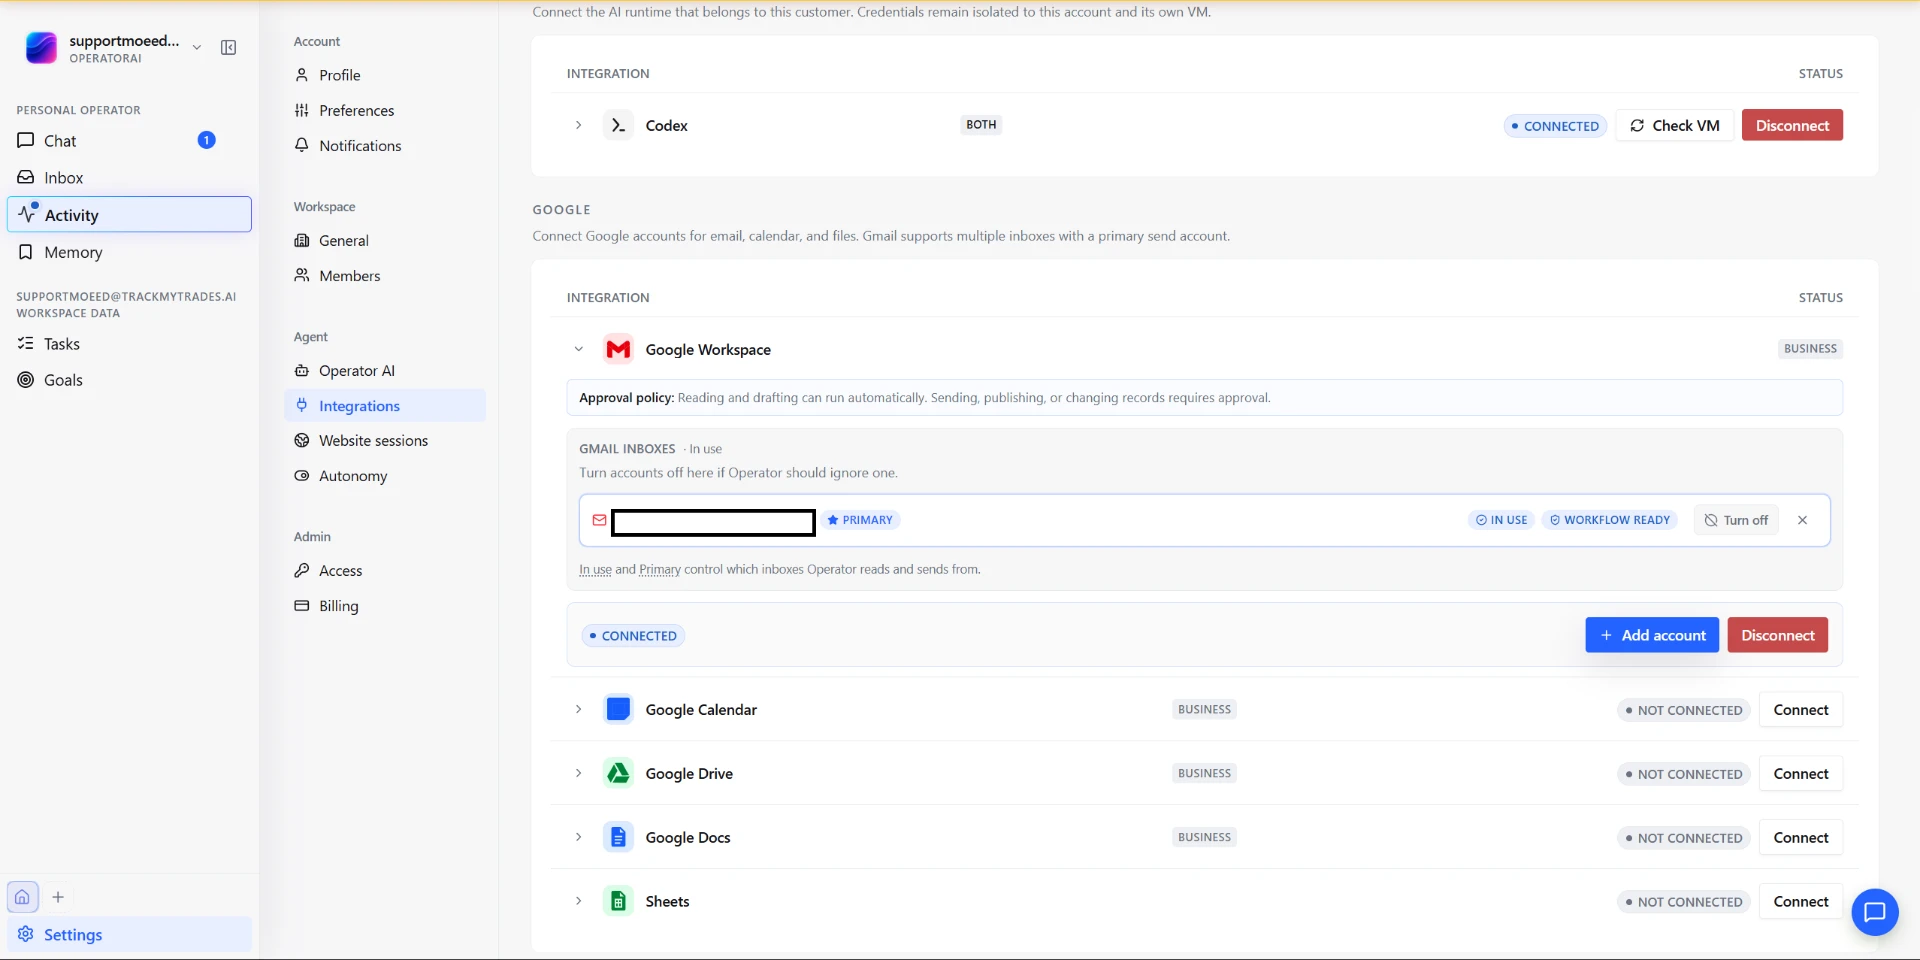Click the WORKFLOW READY badge
1920x960 pixels.
(1609, 520)
